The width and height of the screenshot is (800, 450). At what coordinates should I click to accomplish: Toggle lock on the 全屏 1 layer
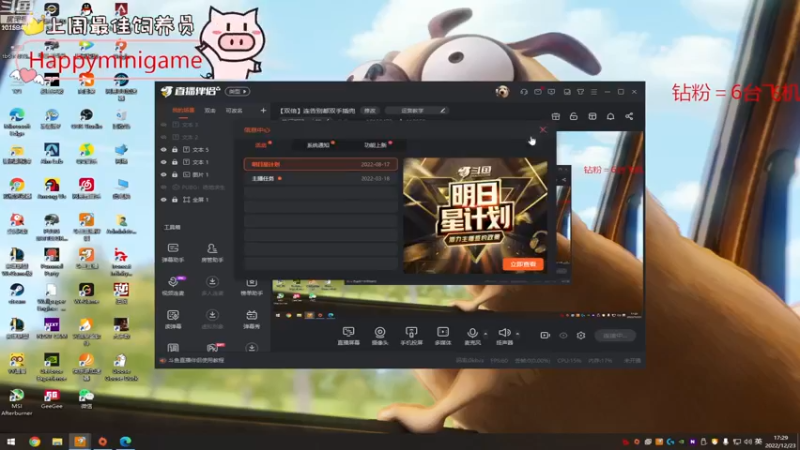point(174,199)
